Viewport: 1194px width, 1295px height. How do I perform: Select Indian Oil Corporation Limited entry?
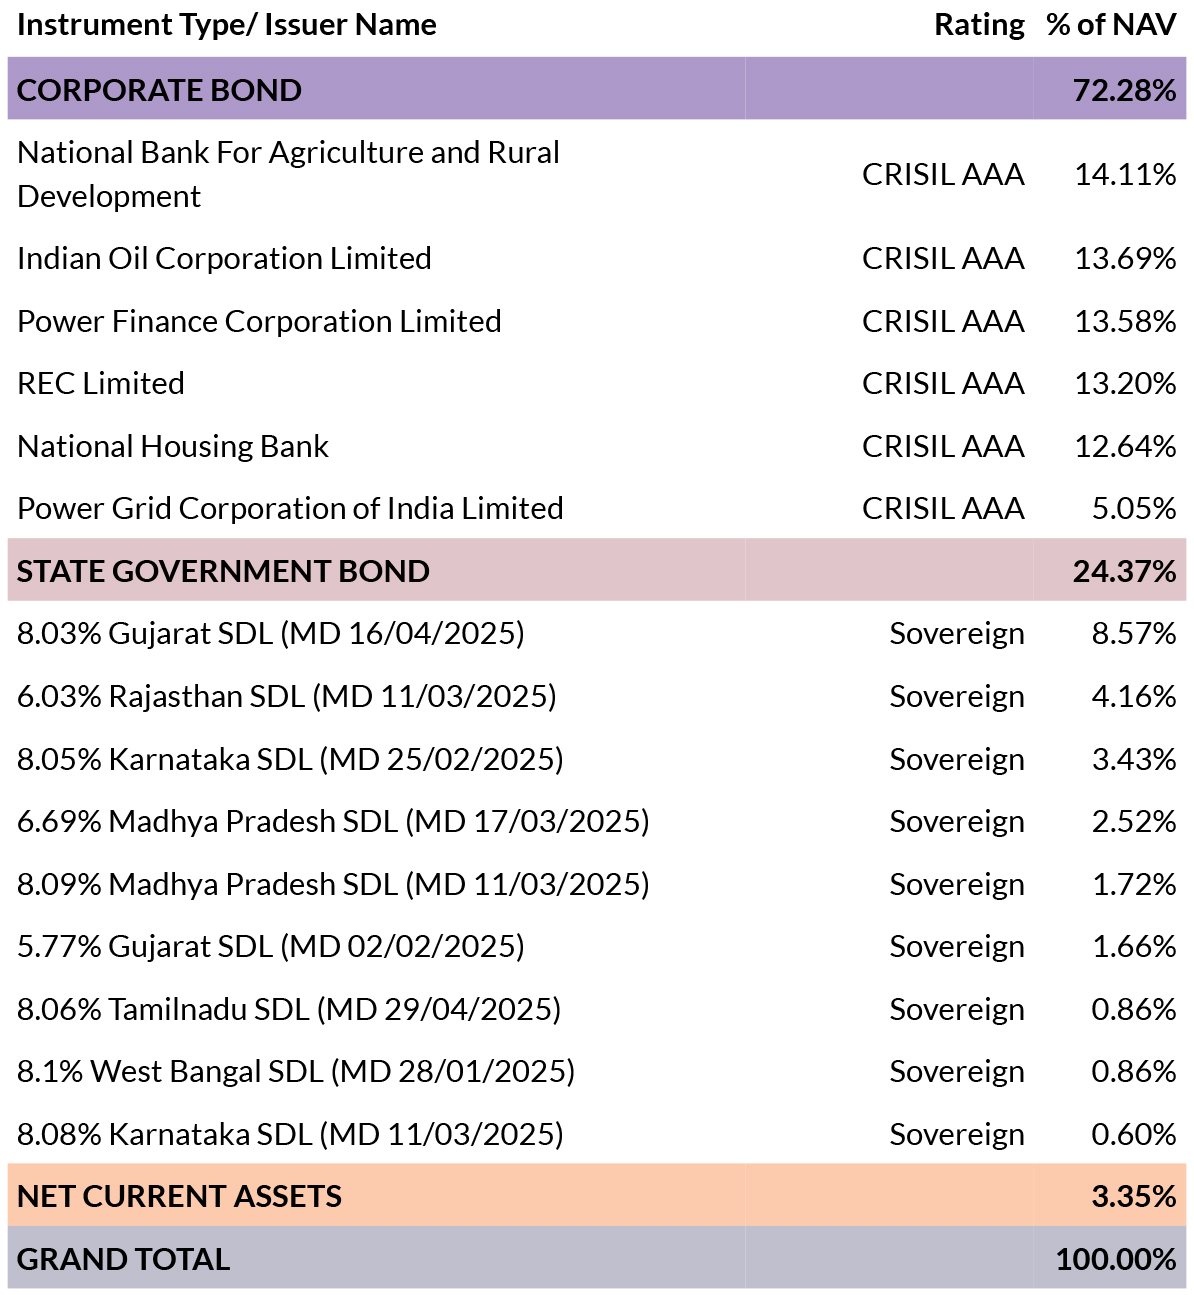coord(224,258)
